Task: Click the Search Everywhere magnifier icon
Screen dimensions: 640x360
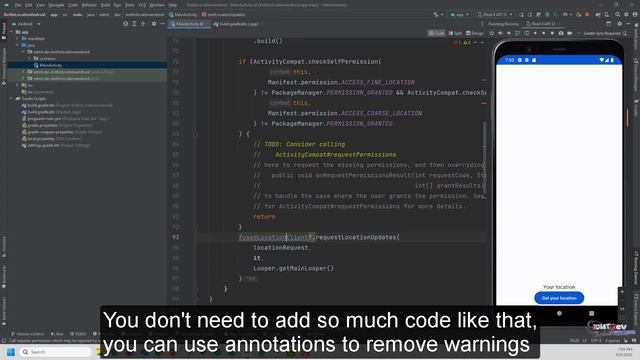Action: [618, 15]
